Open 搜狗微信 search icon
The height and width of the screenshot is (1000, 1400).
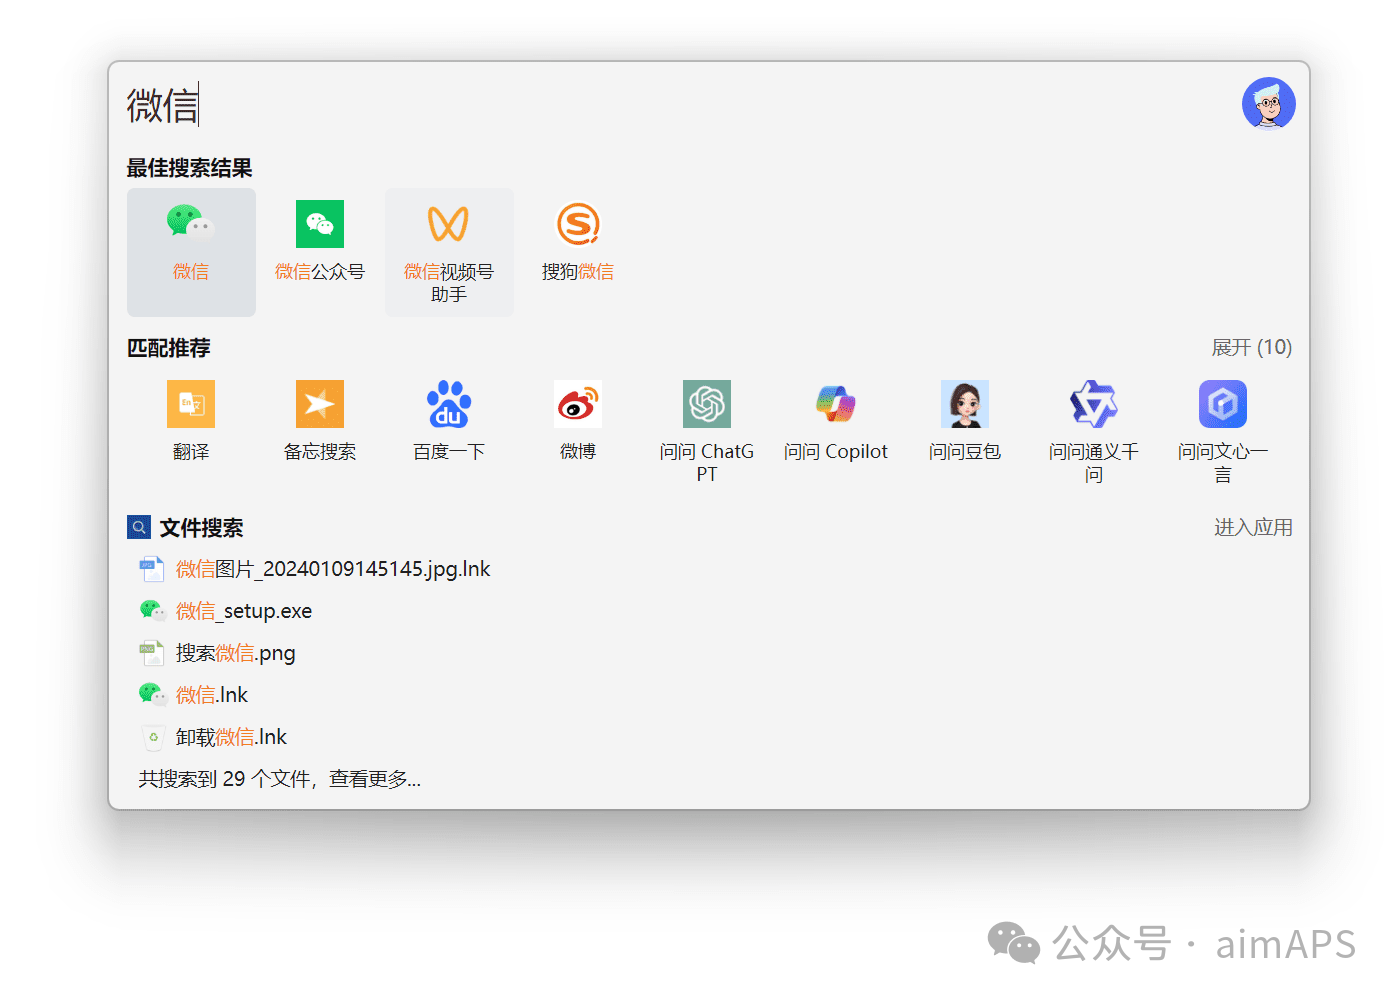pyautogui.click(x=578, y=225)
